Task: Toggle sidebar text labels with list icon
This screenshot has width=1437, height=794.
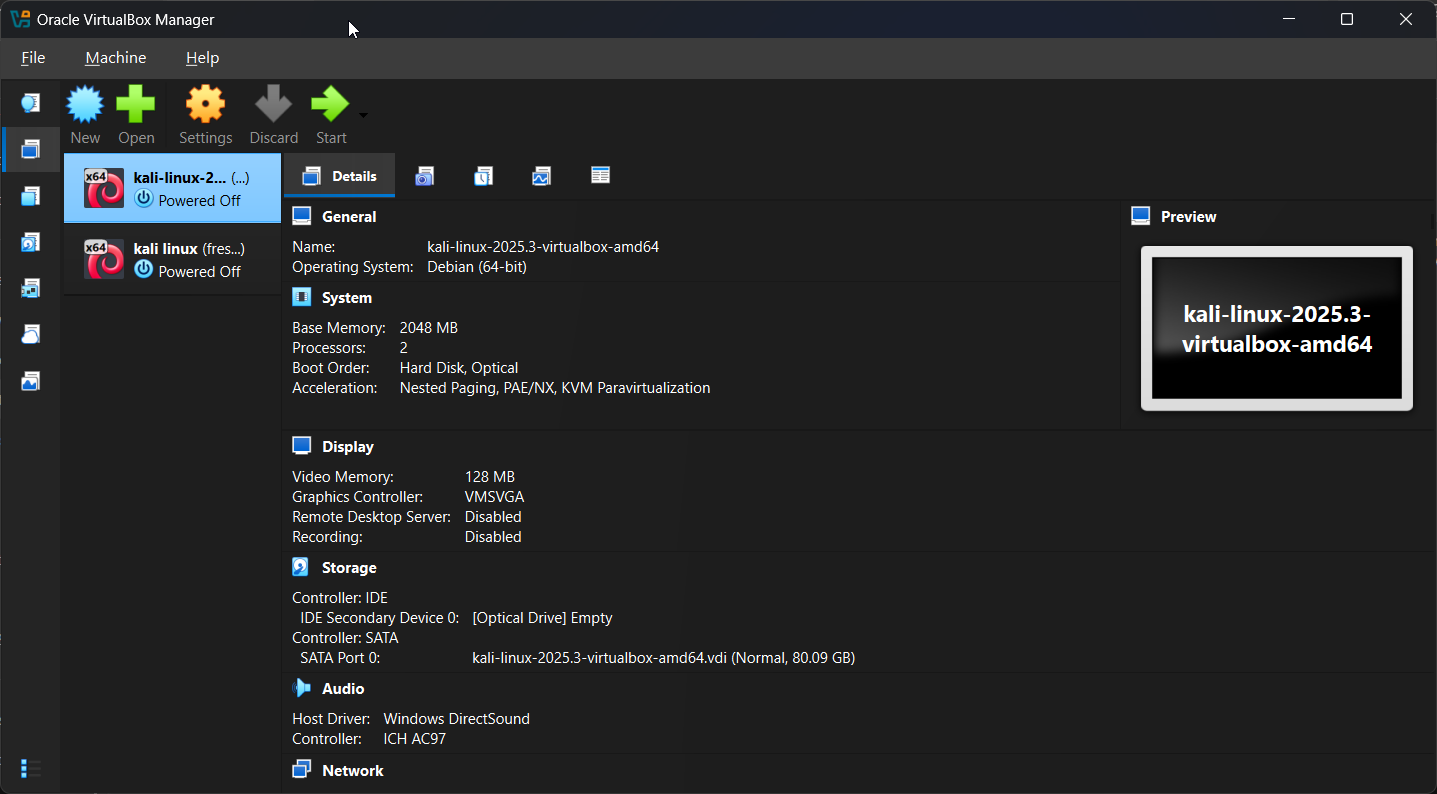Action: pos(31,768)
